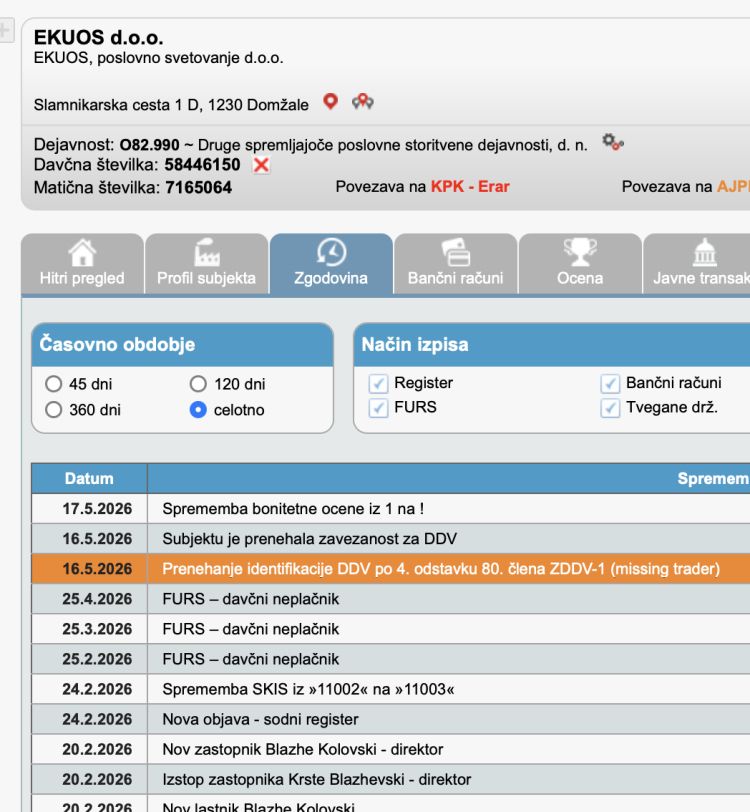This screenshot has height=812, width=750.
Task: Open the Javne transakcije tab
Action: [x=697, y=264]
